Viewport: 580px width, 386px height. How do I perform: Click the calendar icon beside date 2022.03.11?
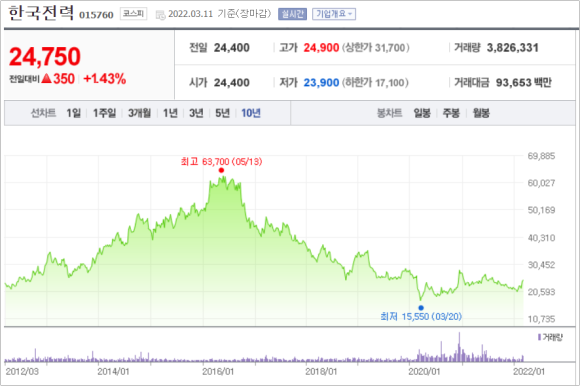160,15
